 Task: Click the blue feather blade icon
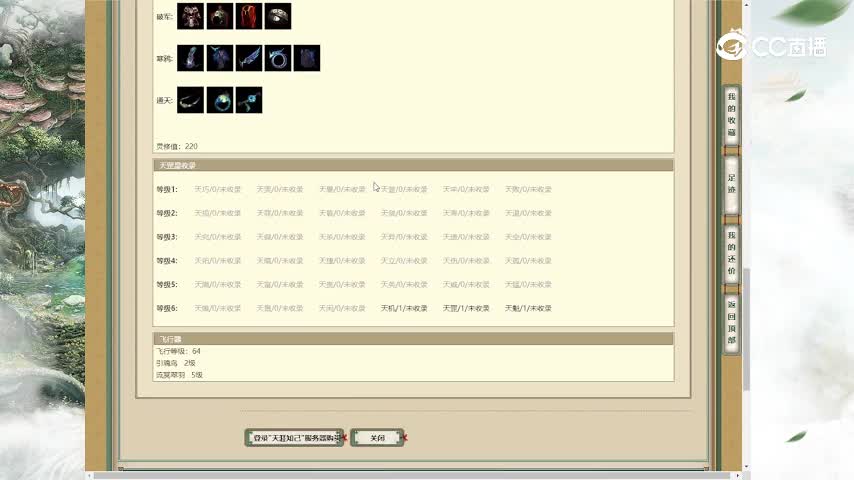[249, 58]
